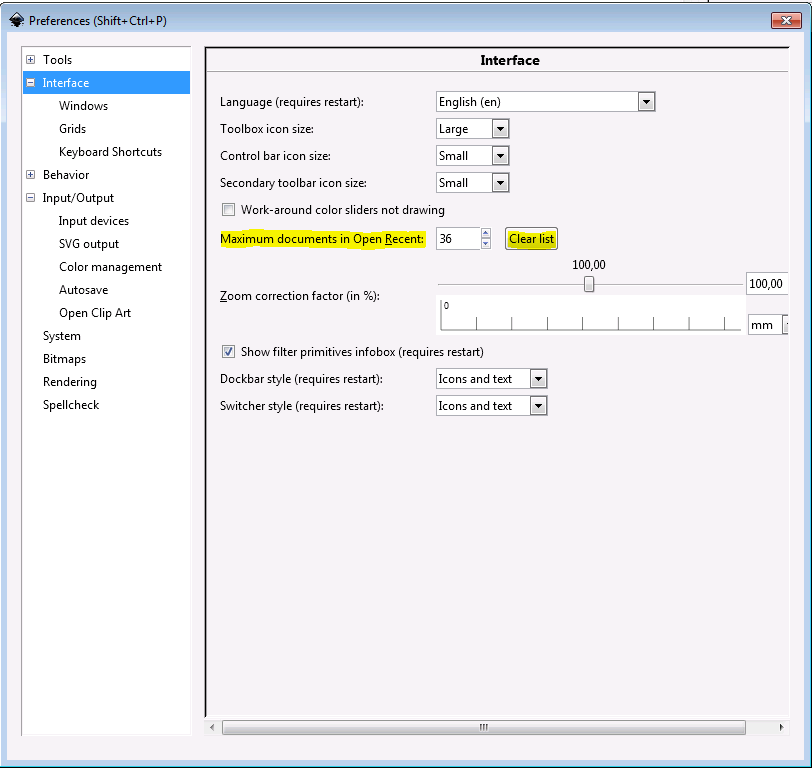Uncheck Show filter primitives infobox
This screenshot has width=812, height=768.
[228, 352]
